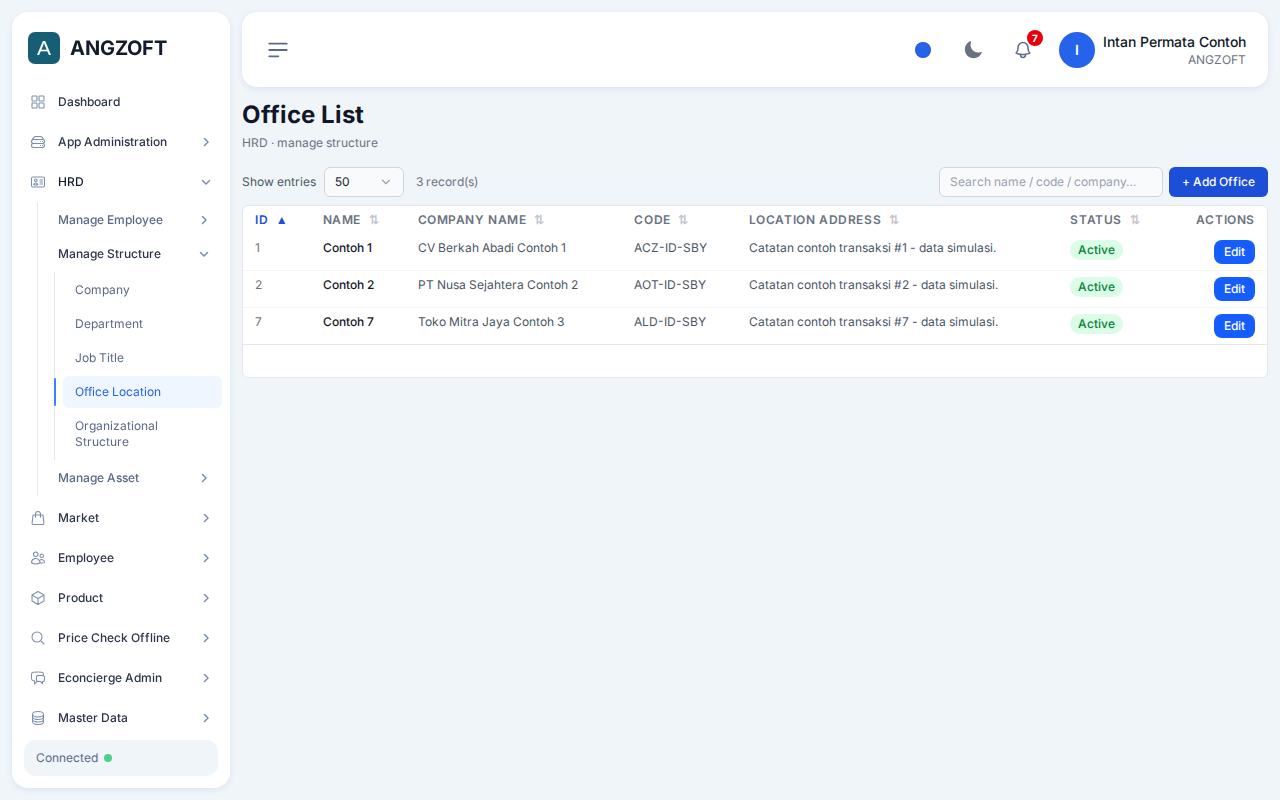
Task: Click the Connected status indicator
Action: click(x=121, y=758)
